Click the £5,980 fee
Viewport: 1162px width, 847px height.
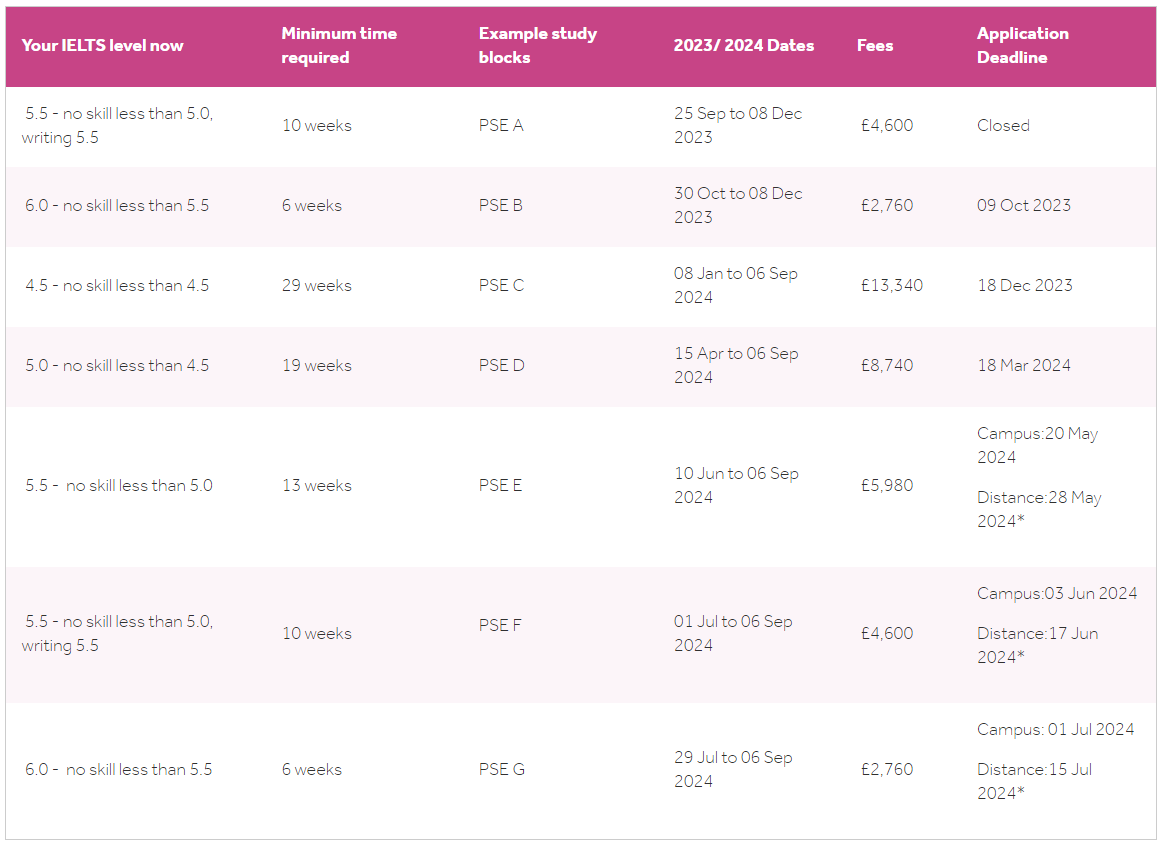click(887, 485)
